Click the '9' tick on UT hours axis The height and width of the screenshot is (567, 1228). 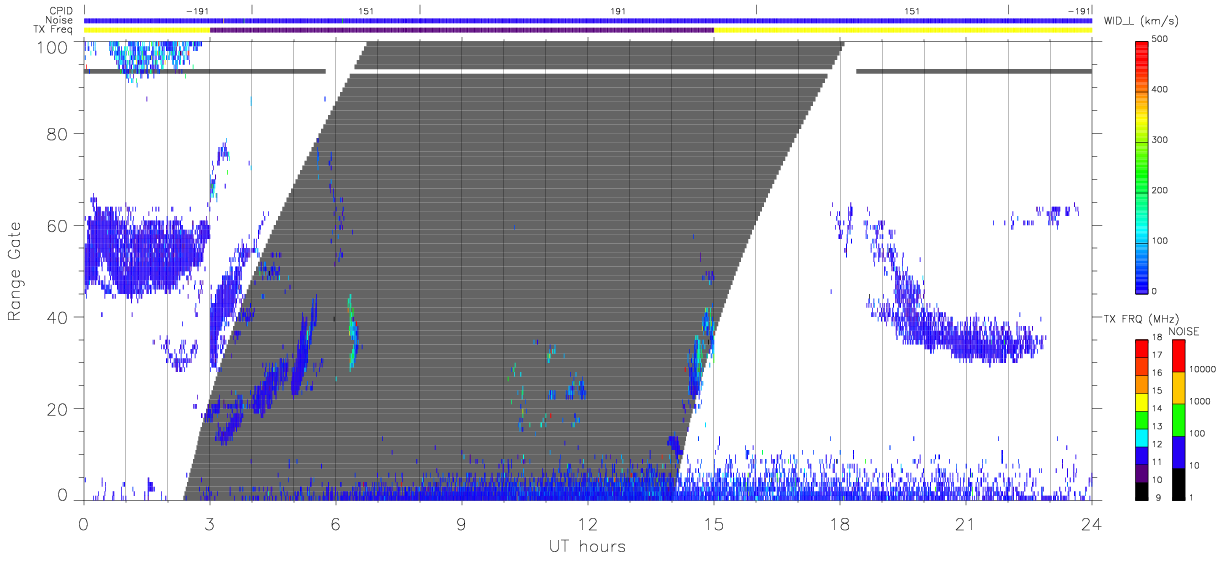[x=461, y=522]
